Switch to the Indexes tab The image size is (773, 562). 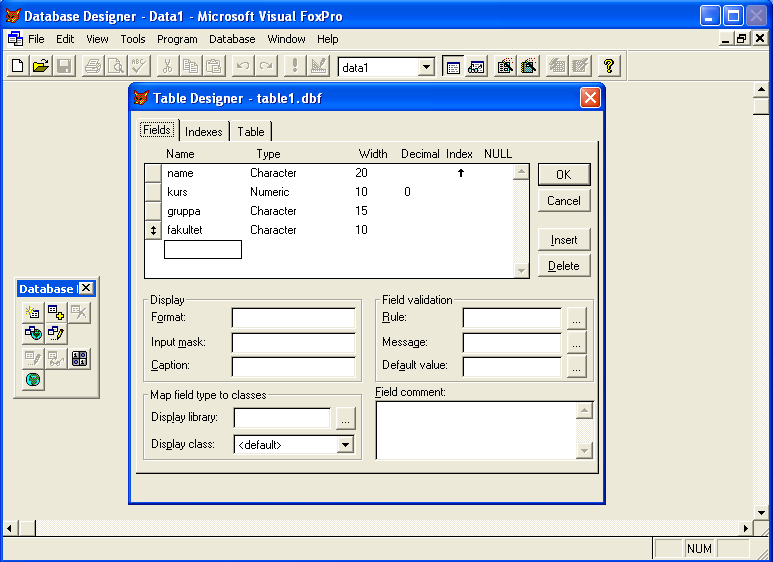(x=204, y=132)
